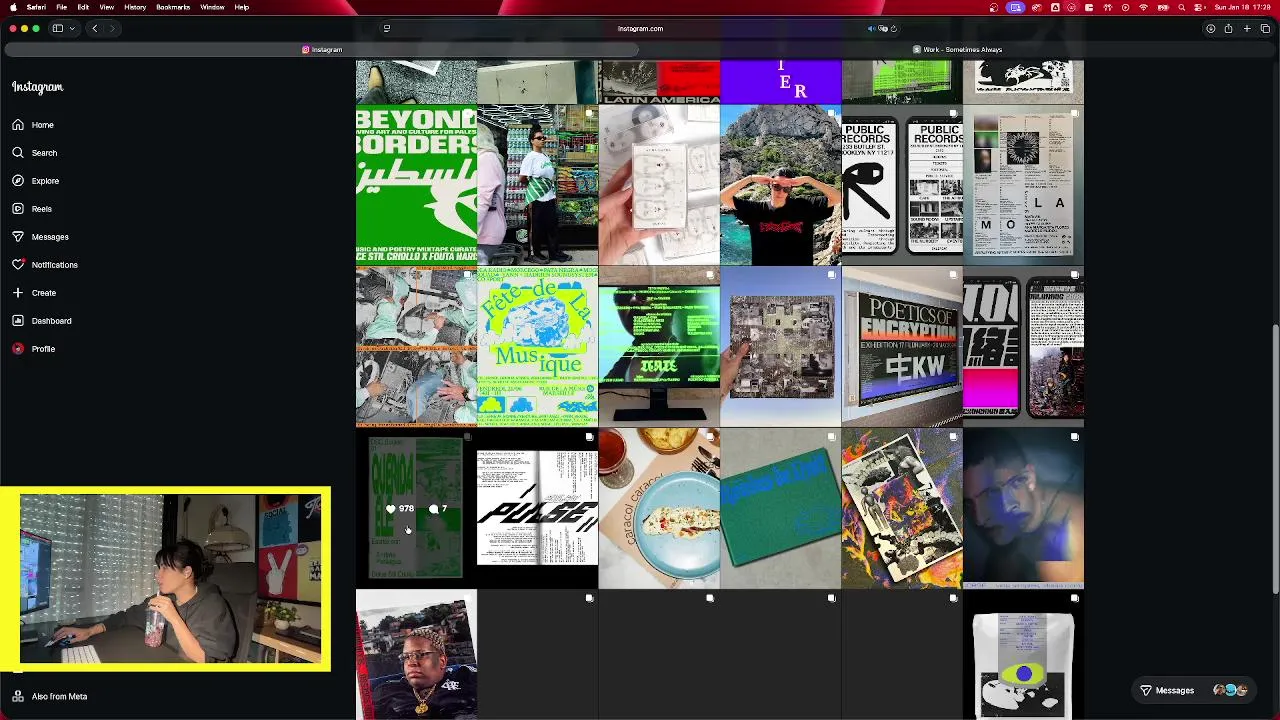Open the hovered Querida post with 978 likes
The height and width of the screenshot is (720, 1280).
tap(416, 509)
